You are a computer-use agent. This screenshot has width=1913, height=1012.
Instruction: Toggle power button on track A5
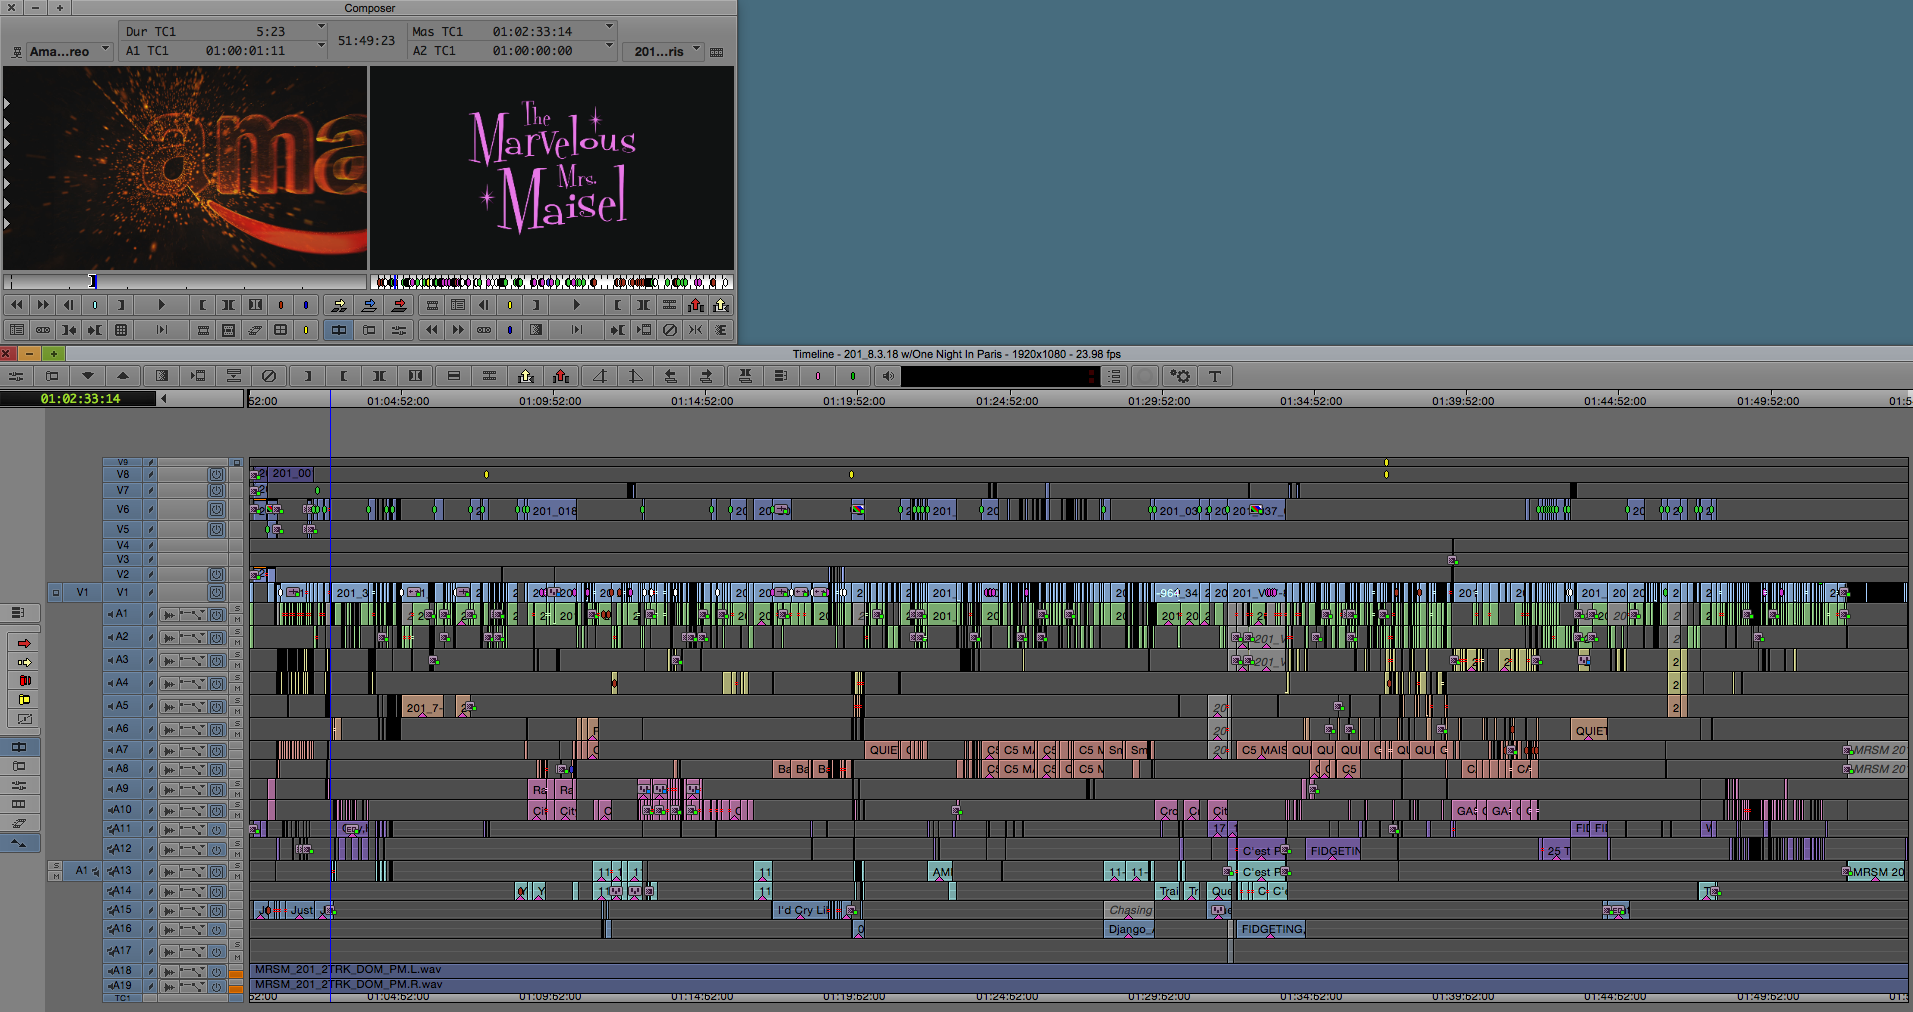[216, 706]
